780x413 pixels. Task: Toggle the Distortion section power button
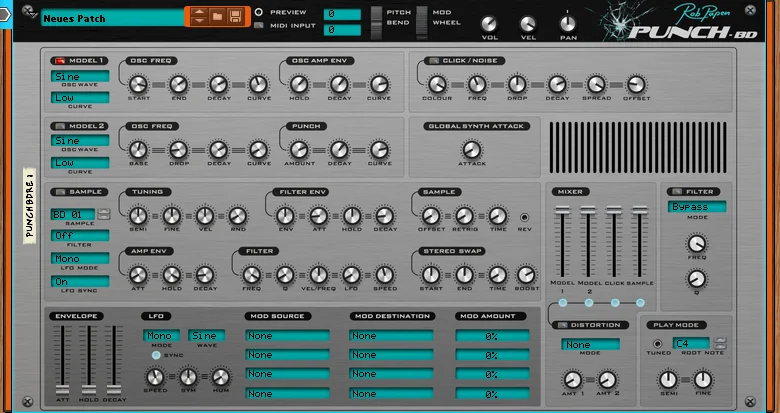click(x=562, y=325)
